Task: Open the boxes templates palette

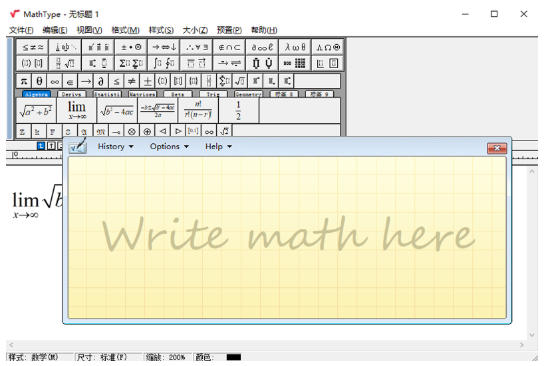Action: [x=327, y=63]
